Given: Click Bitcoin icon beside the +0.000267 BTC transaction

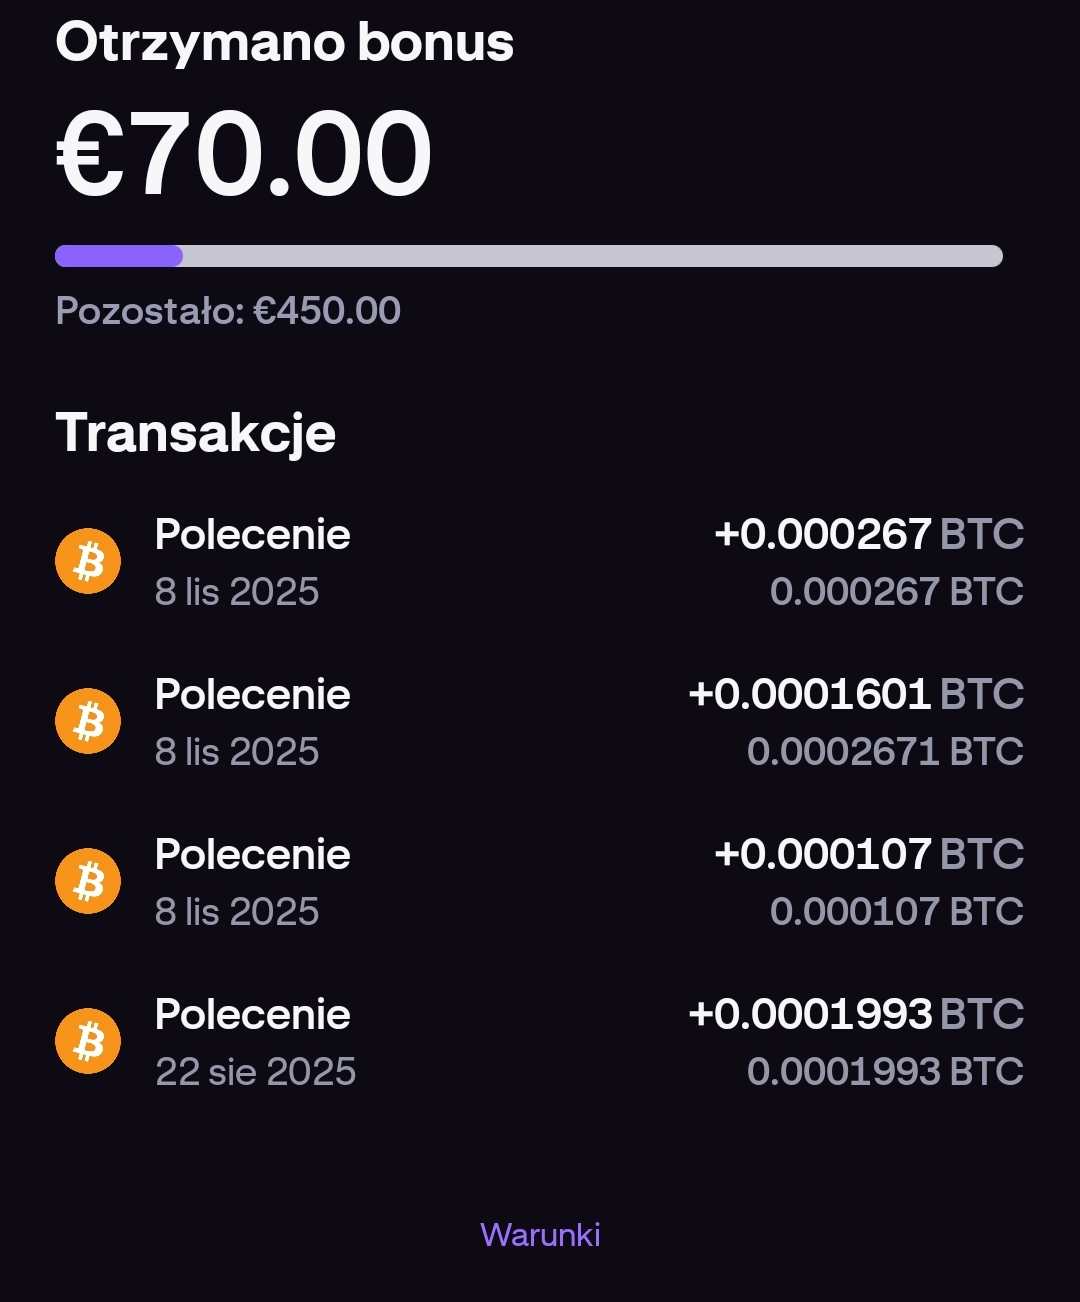Looking at the screenshot, I should point(88,561).
